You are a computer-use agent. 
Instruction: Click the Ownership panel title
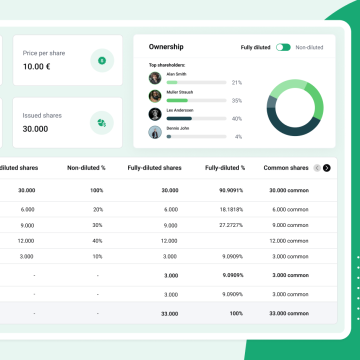point(166,47)
